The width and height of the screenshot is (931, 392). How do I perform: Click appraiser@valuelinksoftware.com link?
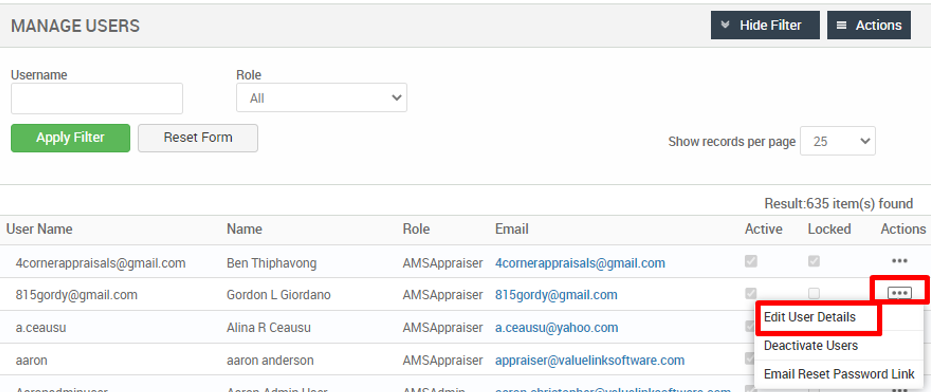click(x=590, y=360)
